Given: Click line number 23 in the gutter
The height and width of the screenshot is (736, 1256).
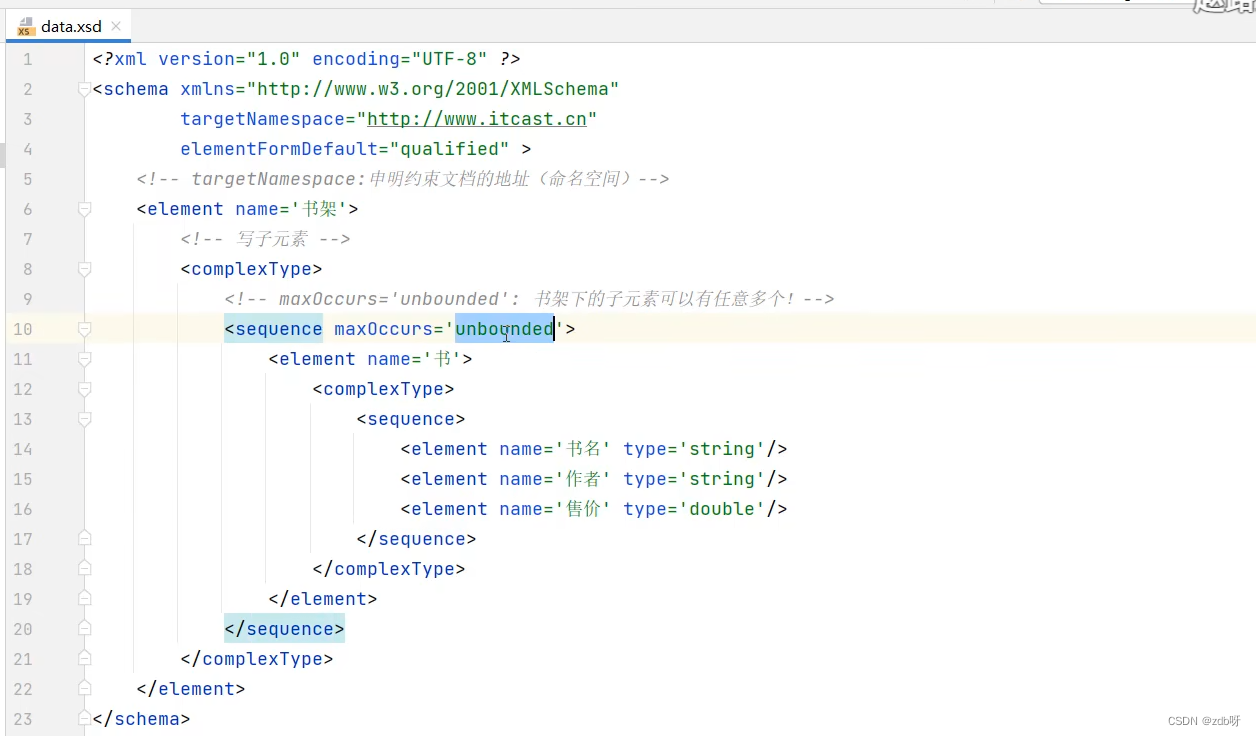Looking at the screenshot, I should coord(23,719).
